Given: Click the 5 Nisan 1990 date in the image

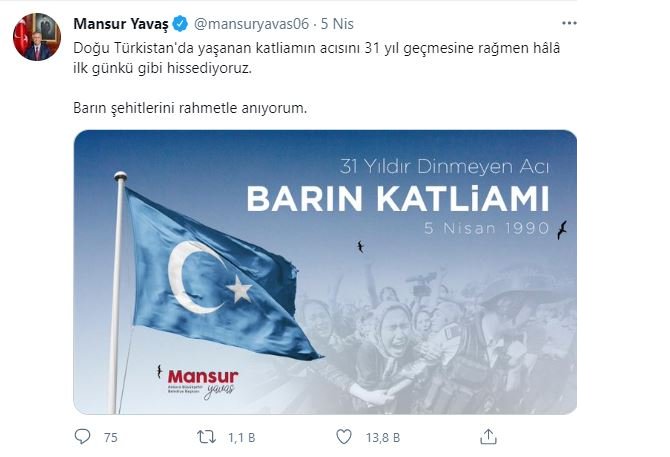Looking at the screenshot, I should click(487, 228).
